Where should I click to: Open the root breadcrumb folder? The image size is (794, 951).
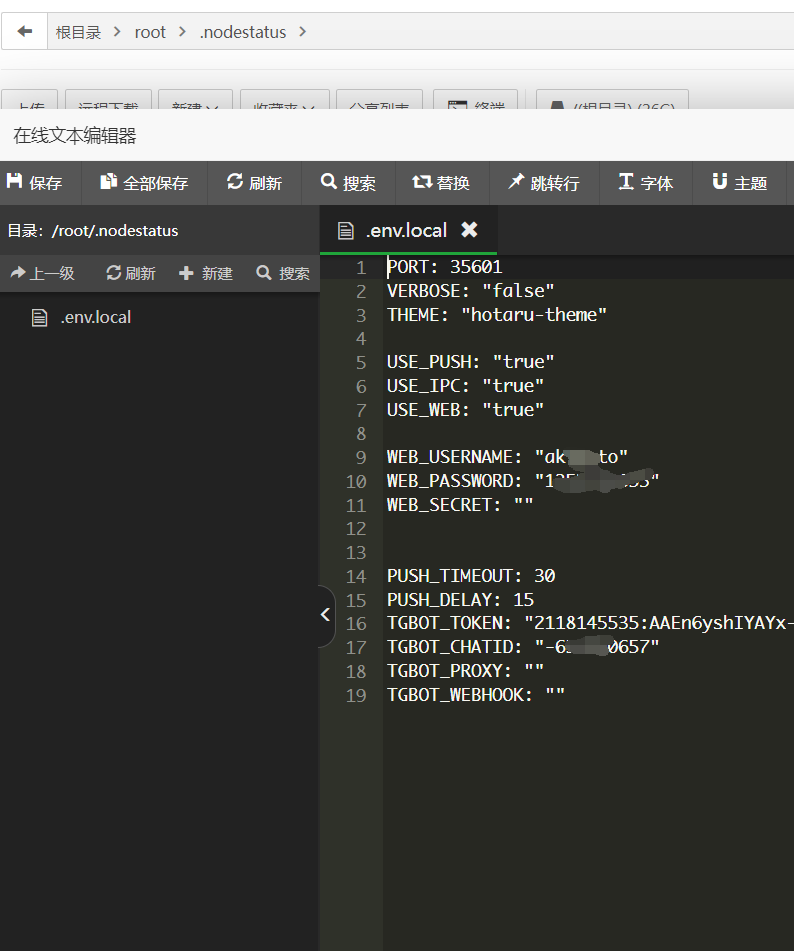click(150, 32)
